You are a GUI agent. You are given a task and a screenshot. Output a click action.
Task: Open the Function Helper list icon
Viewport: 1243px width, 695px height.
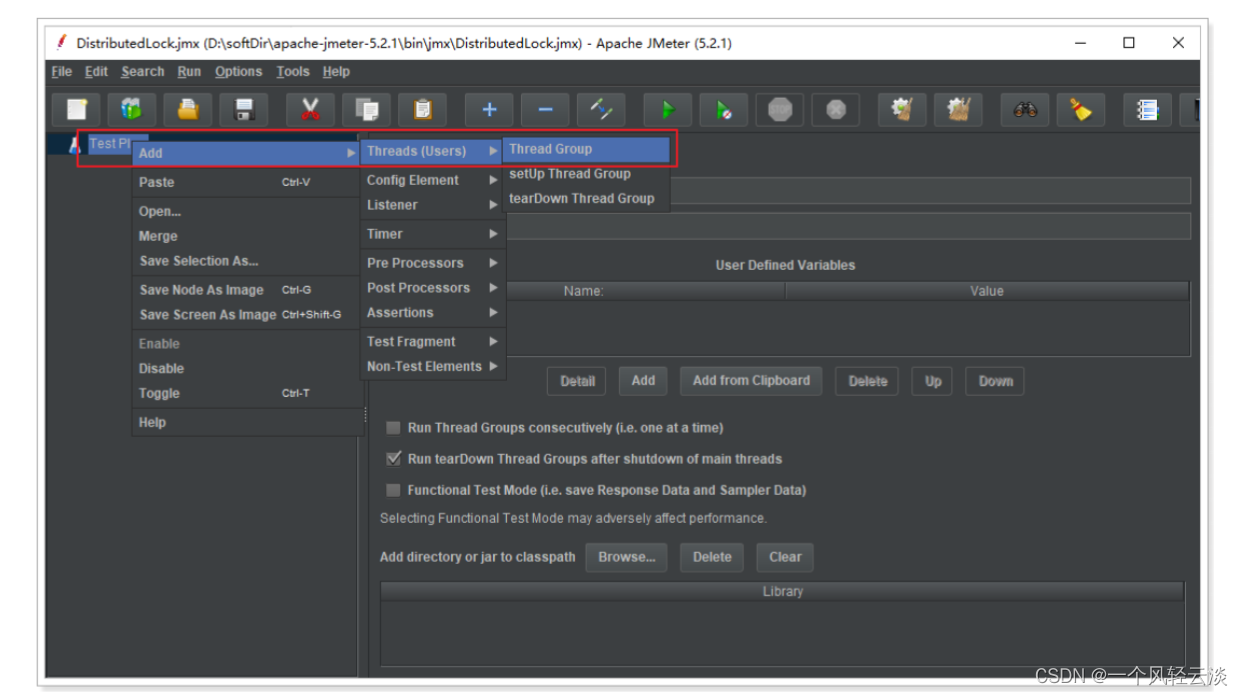[x=1147, y=109]
